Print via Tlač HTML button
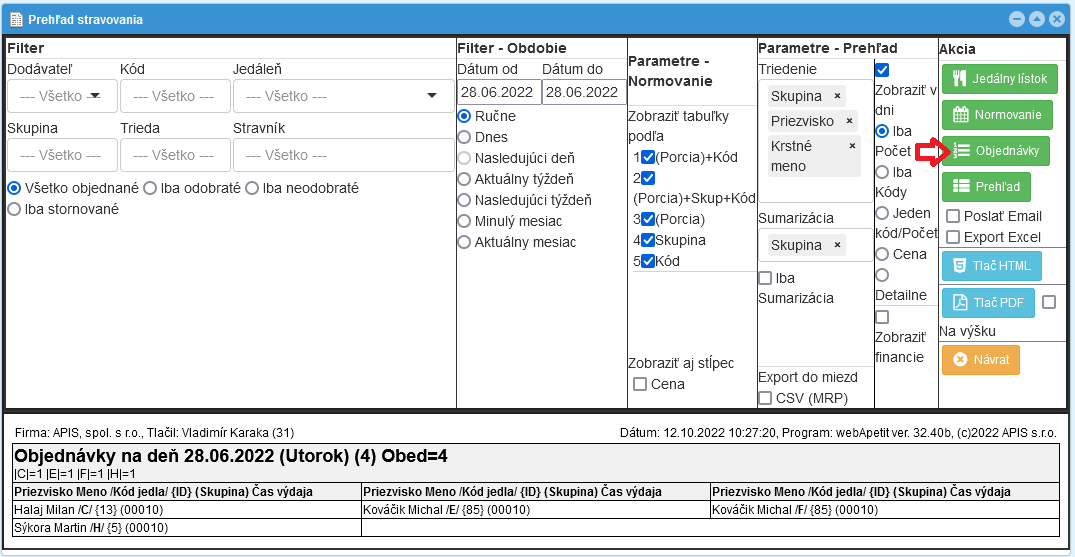 tap(992, 266)
